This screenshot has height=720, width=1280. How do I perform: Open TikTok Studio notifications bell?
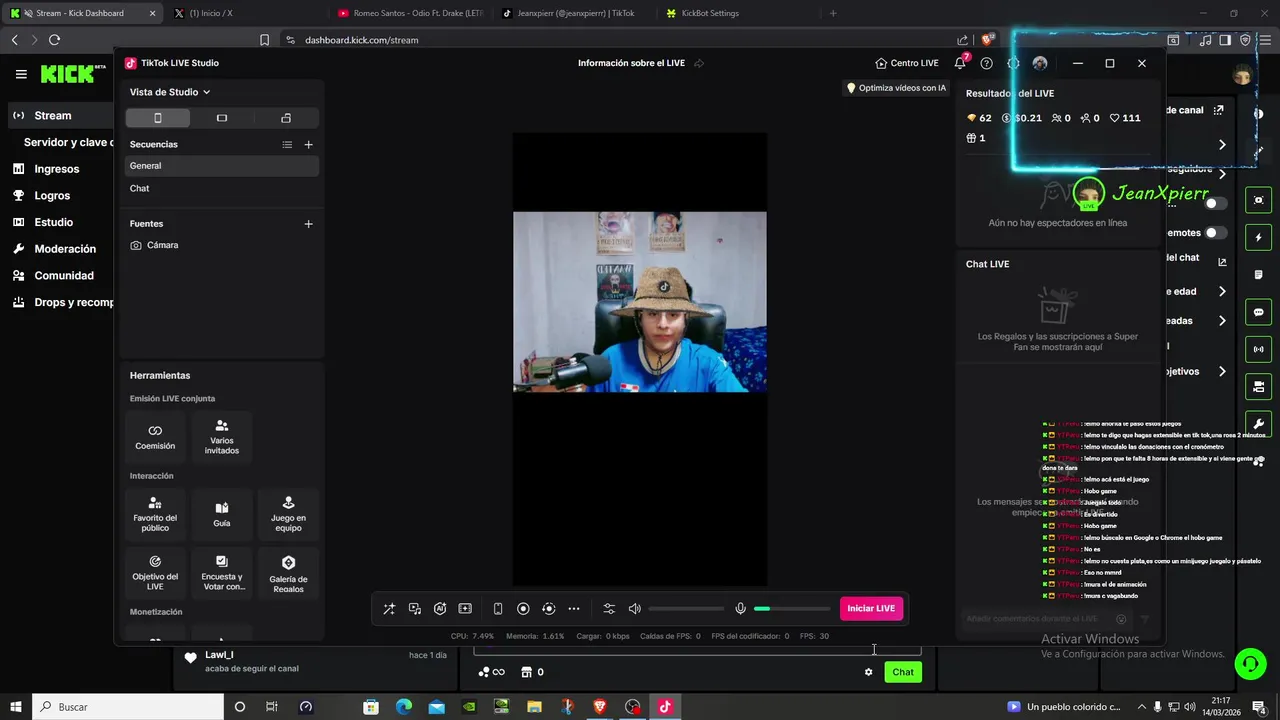click(960, 63)
